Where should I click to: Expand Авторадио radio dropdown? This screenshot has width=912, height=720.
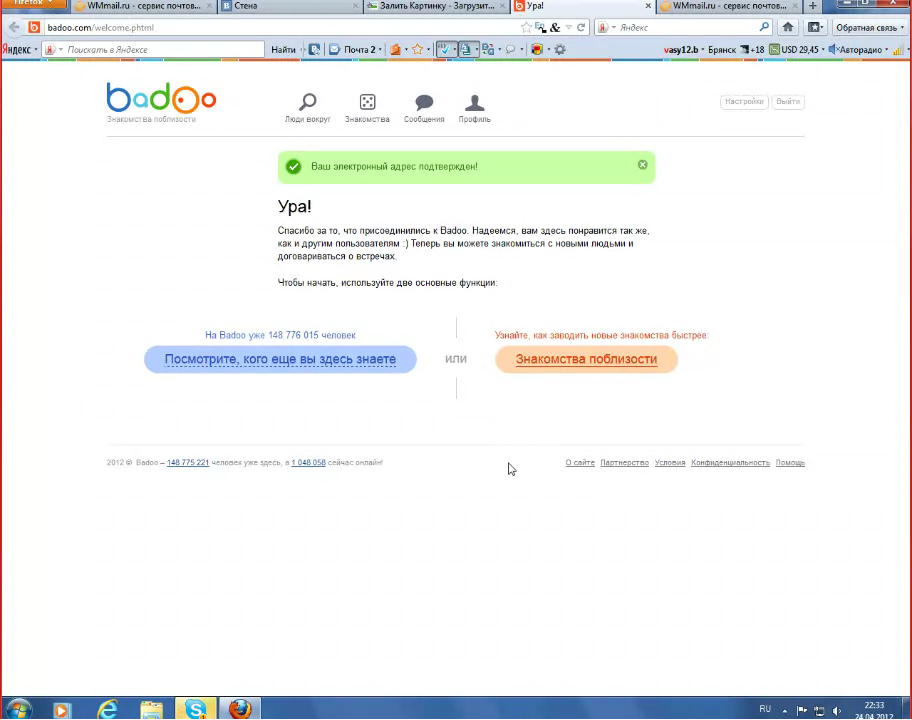[x=888, y=49]
